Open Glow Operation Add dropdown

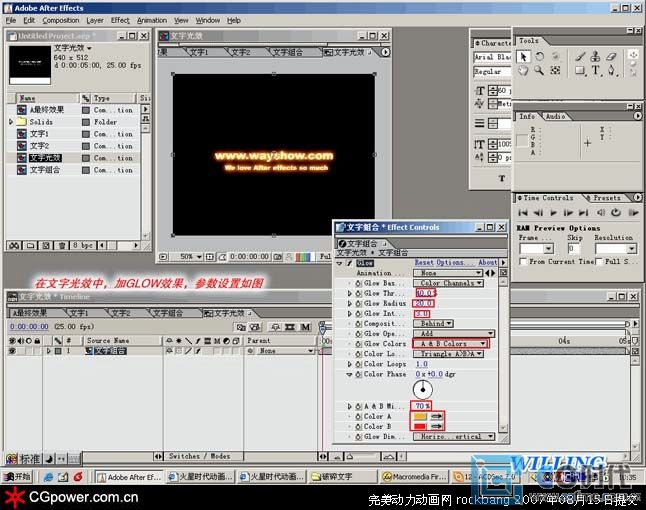pos(454,334)
